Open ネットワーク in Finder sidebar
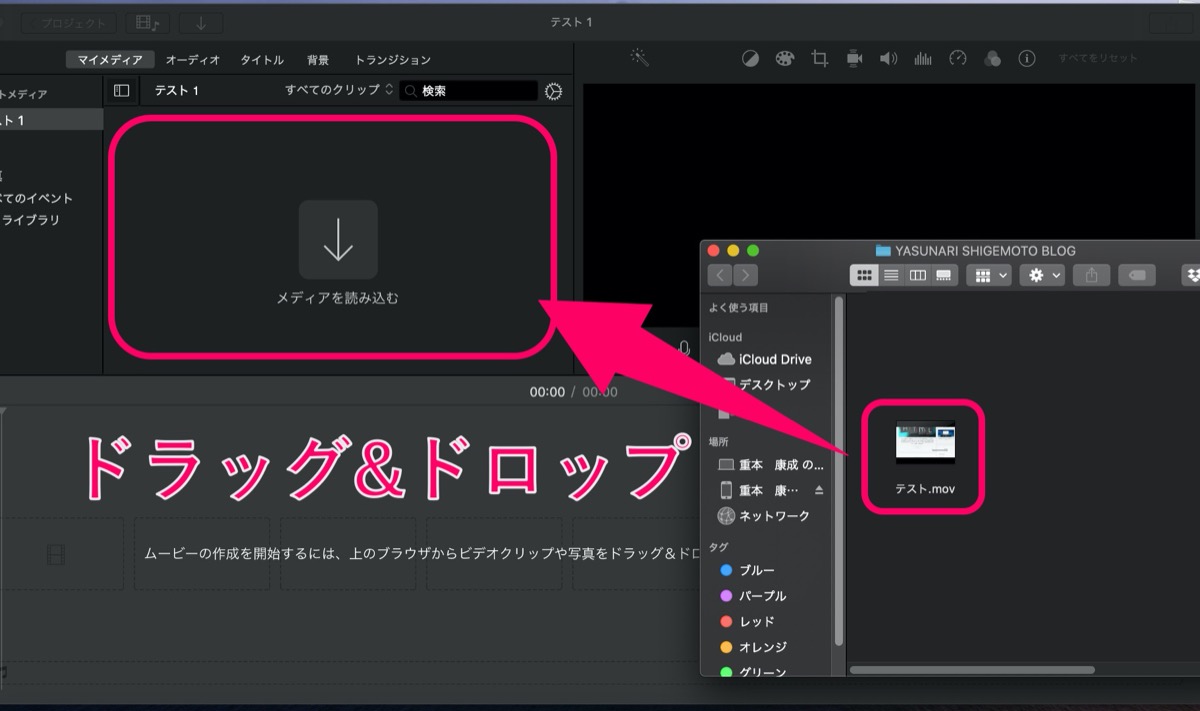Screen dimensions: 1200x711 click(x=765, y=516)
